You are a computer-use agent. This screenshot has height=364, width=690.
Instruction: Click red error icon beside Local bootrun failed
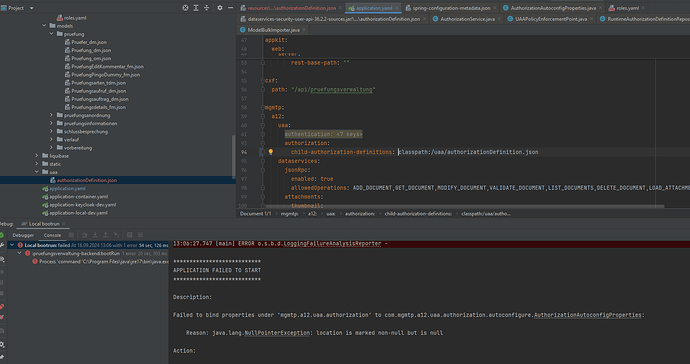pos(20,245)
